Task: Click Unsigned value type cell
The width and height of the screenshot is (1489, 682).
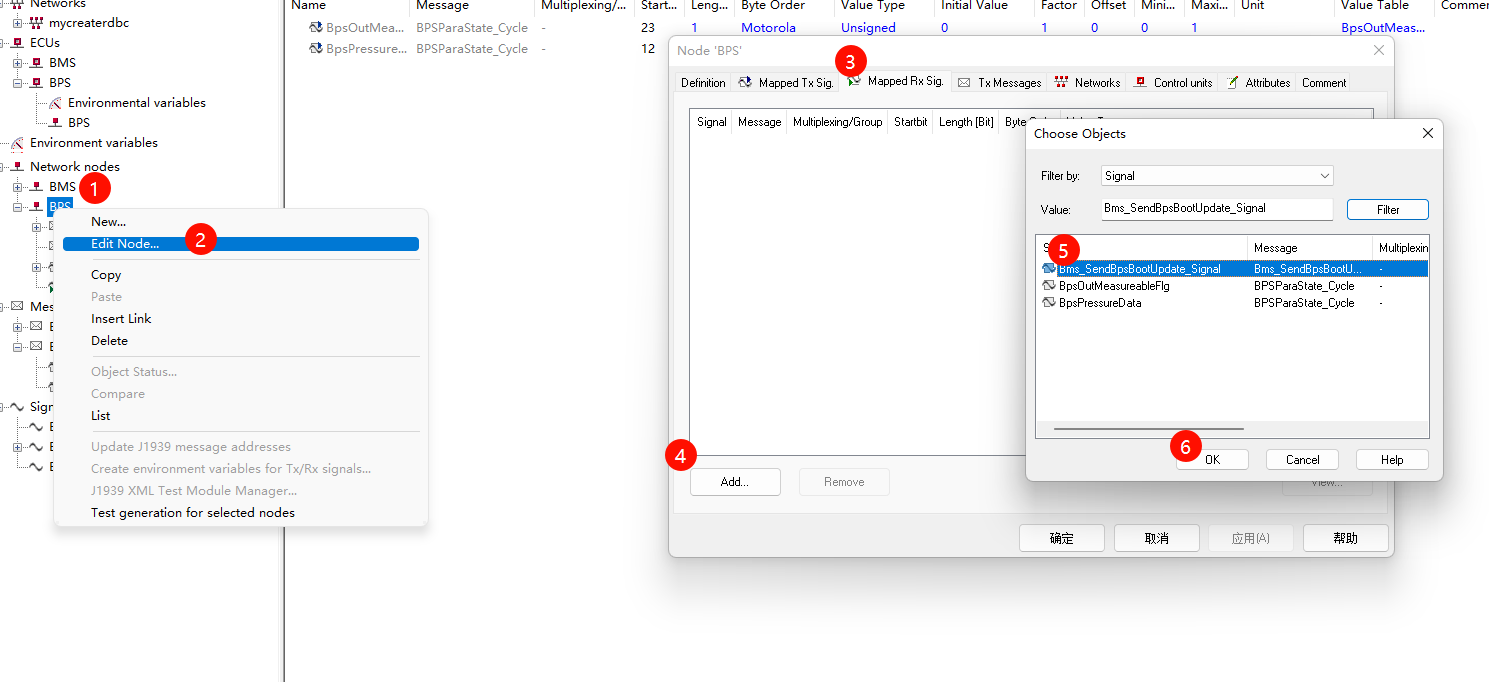Action: click(x=868, y=28)
